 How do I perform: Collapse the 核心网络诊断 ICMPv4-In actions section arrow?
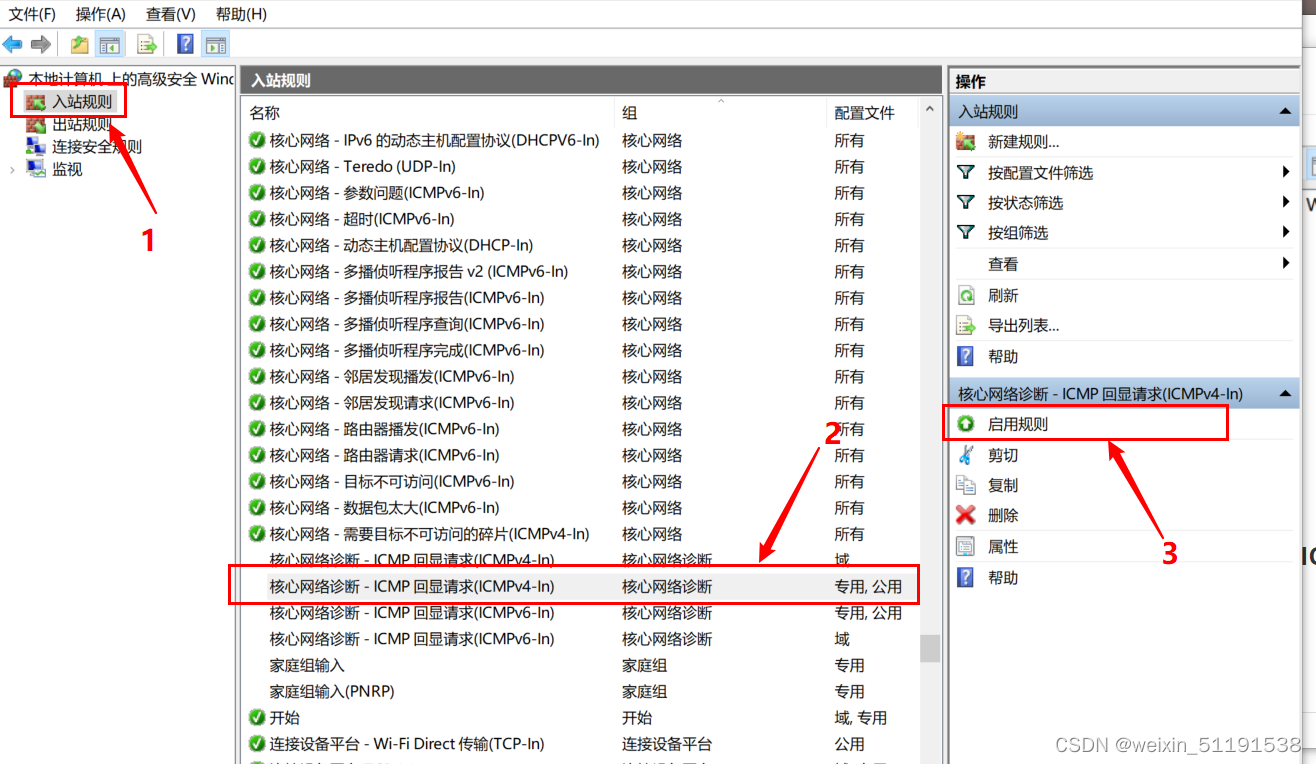coord(1286,394)
